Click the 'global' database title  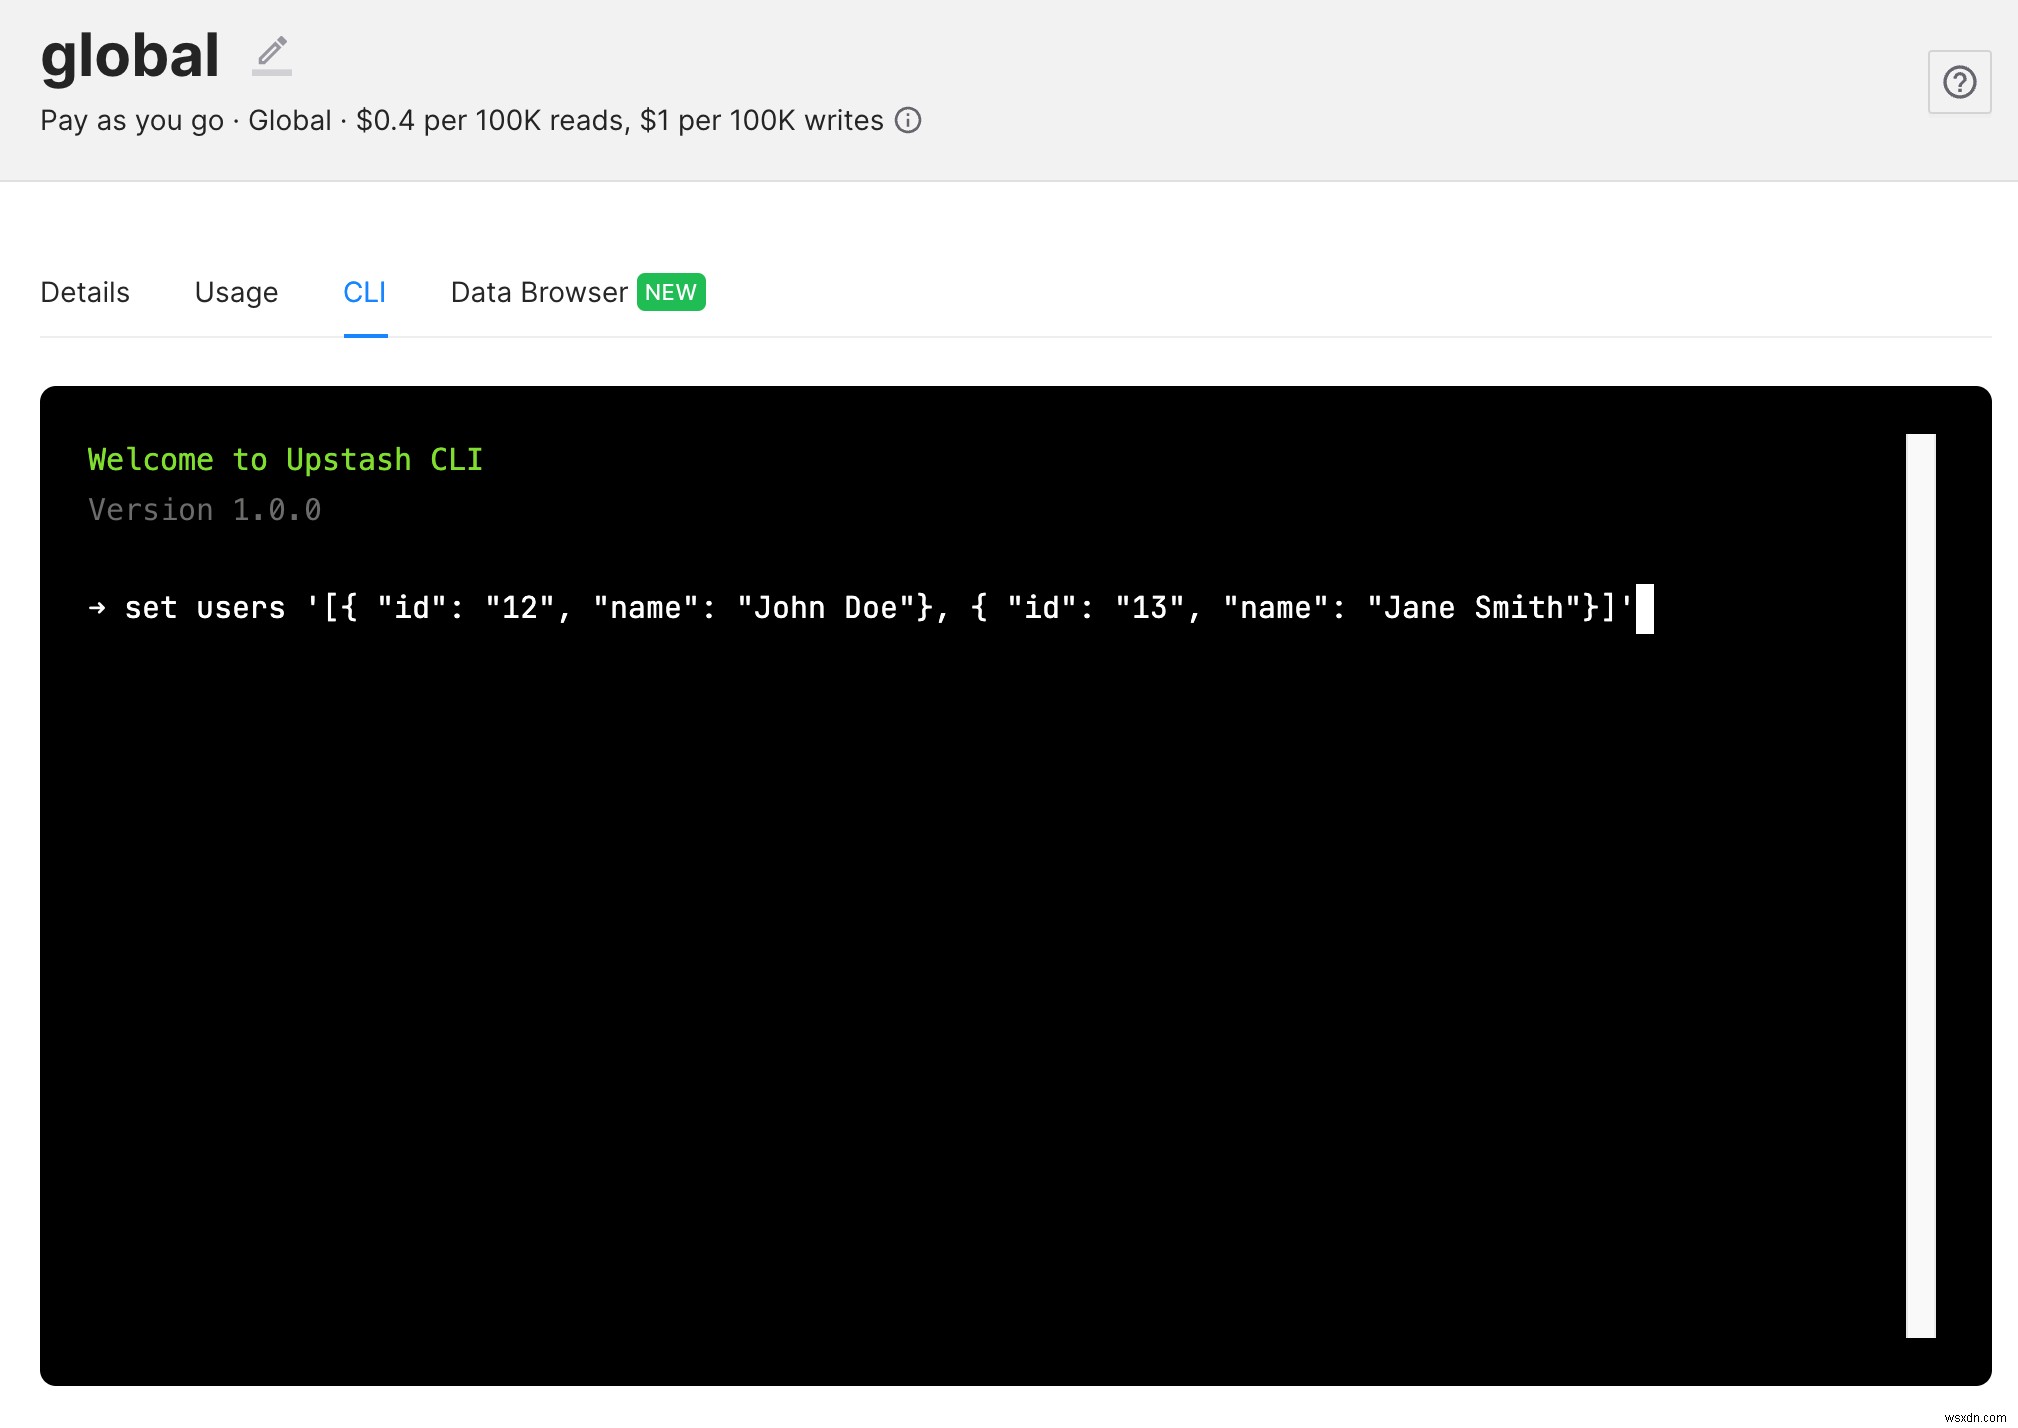coord(130,56)
